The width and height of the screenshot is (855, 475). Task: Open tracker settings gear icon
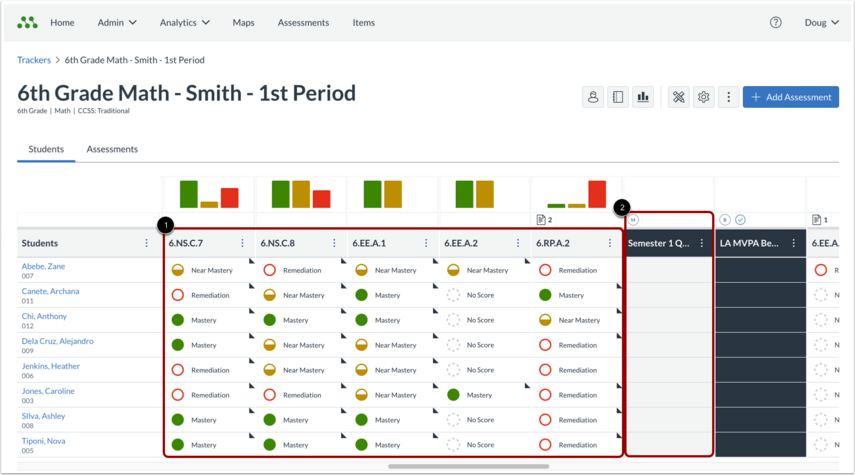pyautogui.click(x=703, y=97)
